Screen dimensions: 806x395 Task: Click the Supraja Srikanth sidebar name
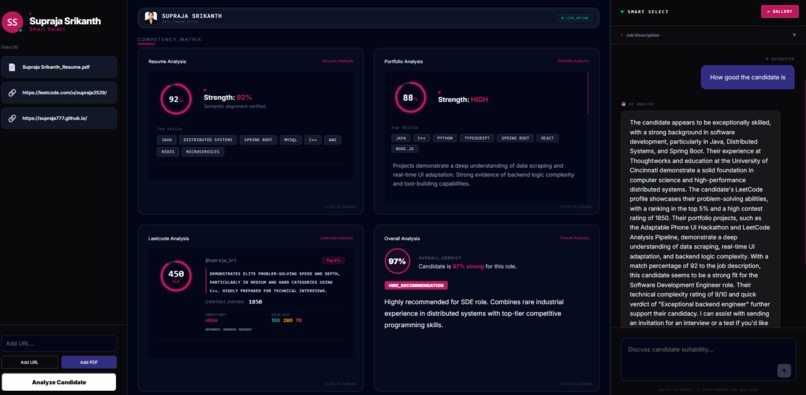(65, 21)
